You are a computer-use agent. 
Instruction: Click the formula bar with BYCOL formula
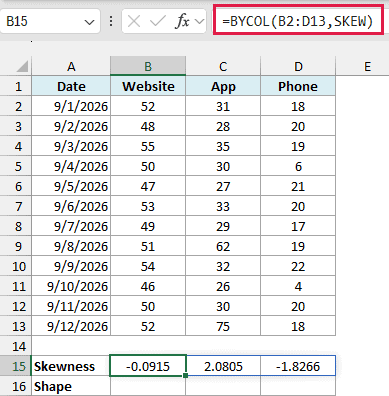pyautogui.click(x=298, y=22)
